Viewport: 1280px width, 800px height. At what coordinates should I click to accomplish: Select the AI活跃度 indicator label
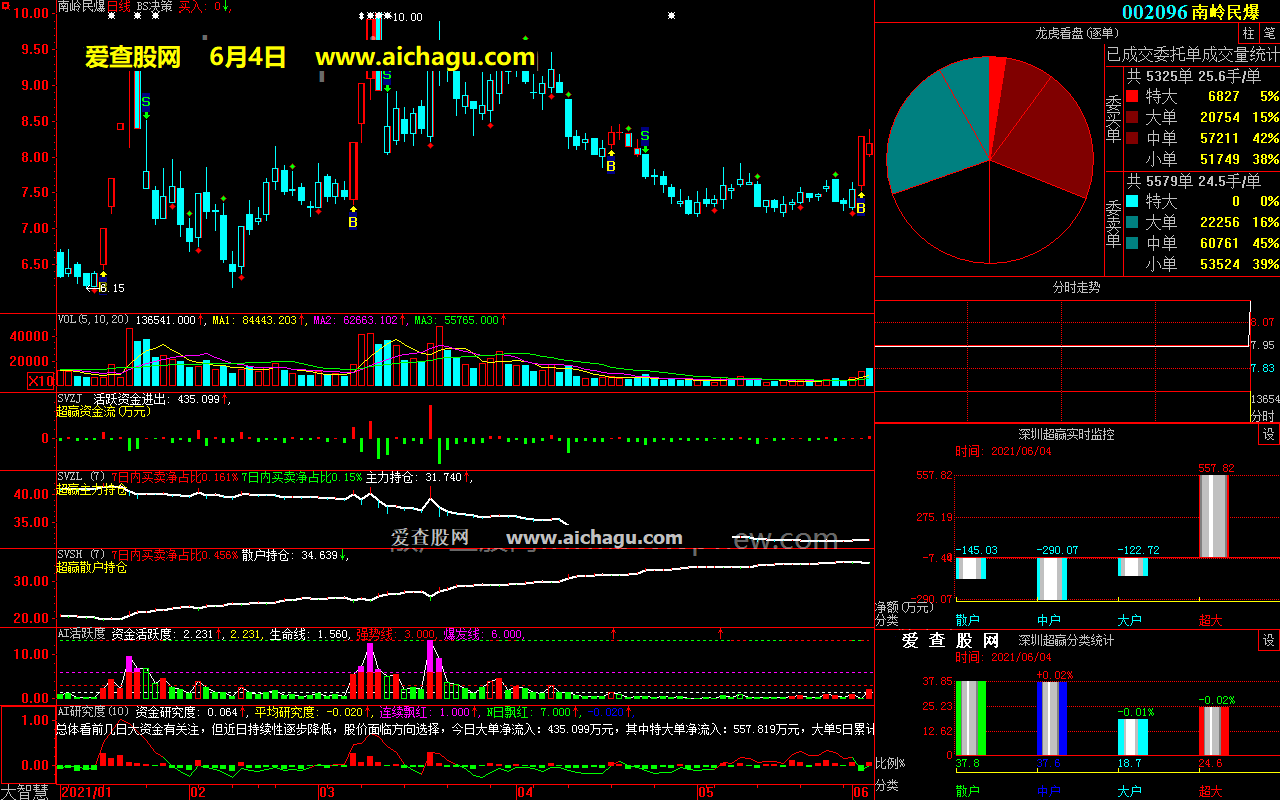coord(82,634)
